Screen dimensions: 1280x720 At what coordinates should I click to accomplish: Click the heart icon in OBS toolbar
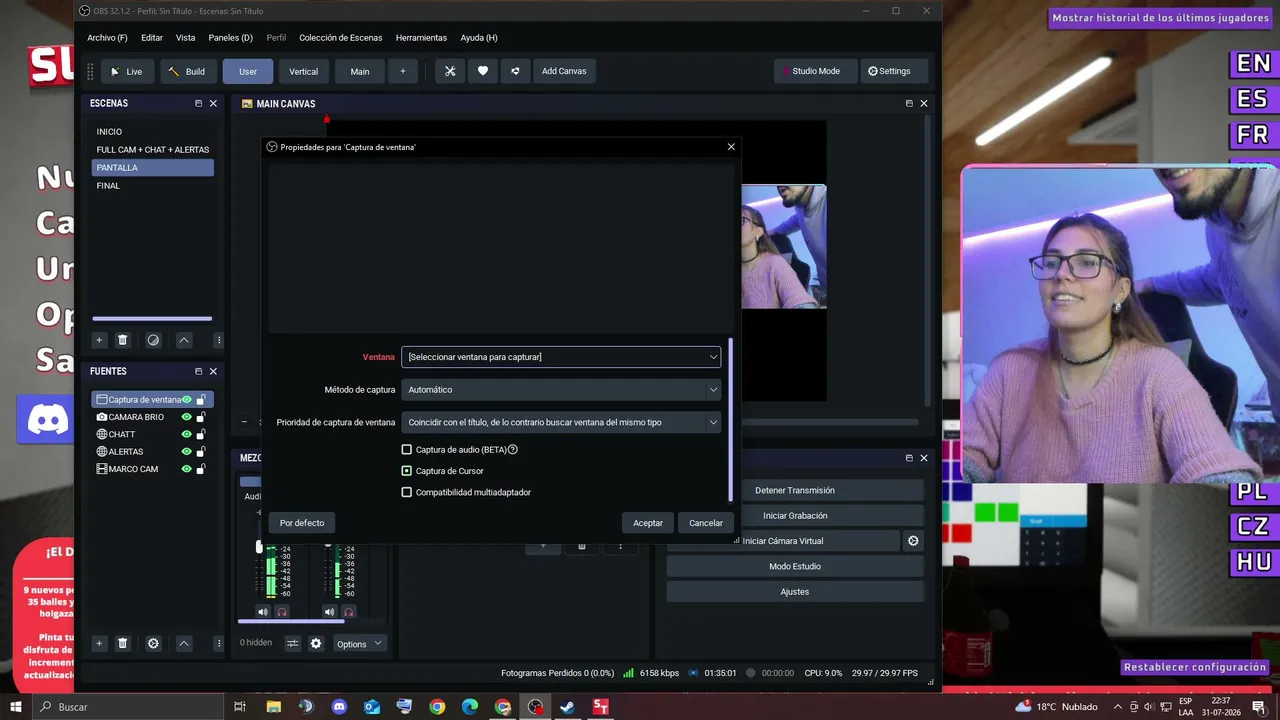(x=483, y=71)
